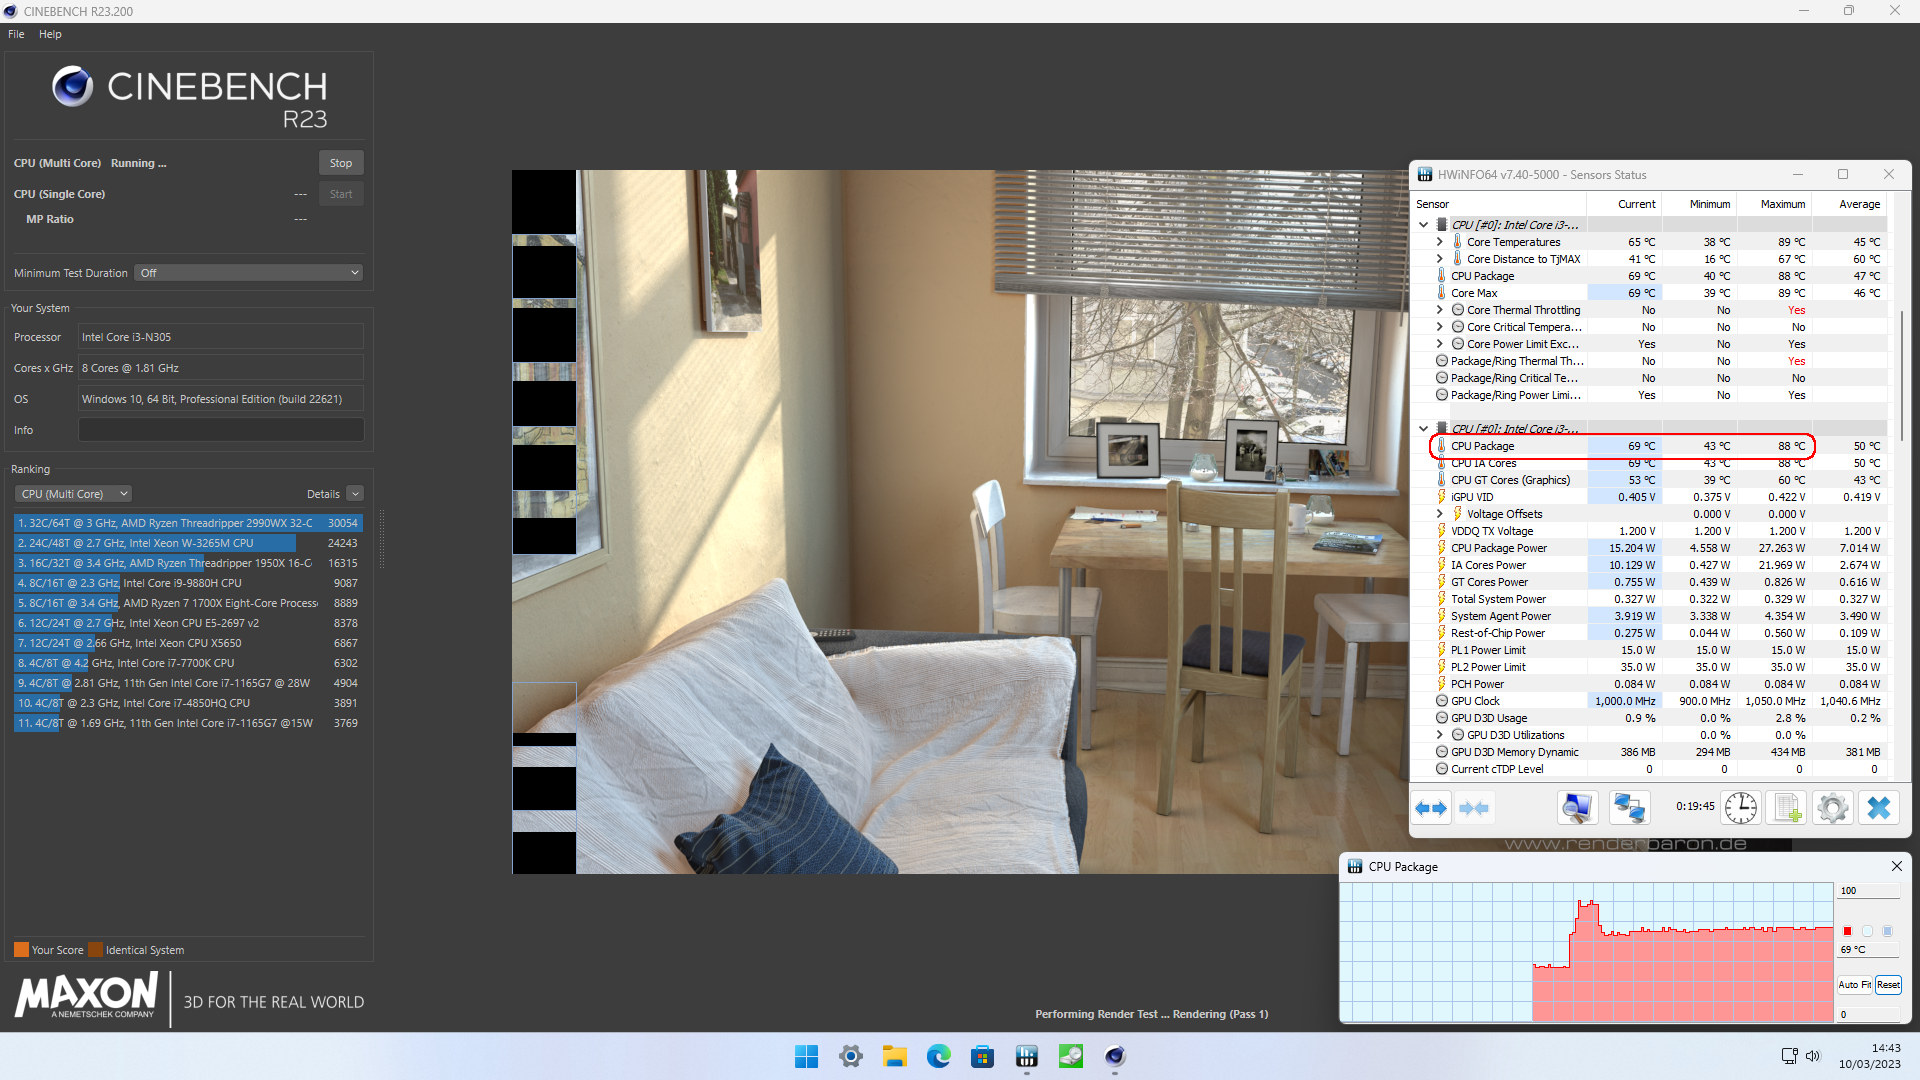Click lightning icon beside CPU Package Power
1920x1080 pixels.
coord(1441,548)
